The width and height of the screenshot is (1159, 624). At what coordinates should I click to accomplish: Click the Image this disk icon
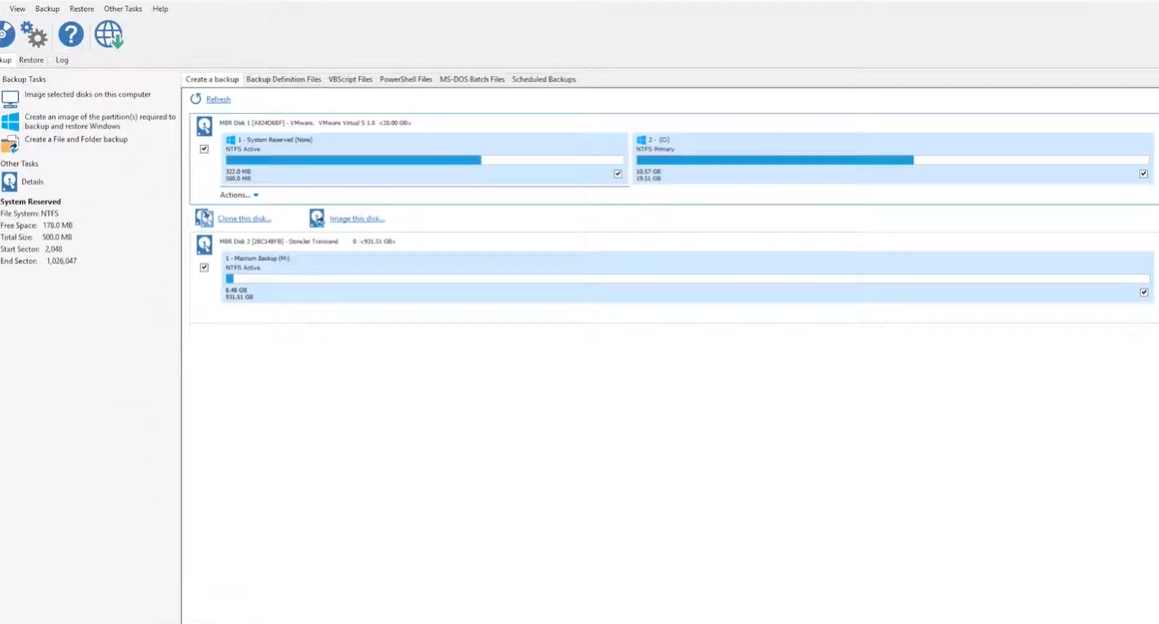(317, 218)
